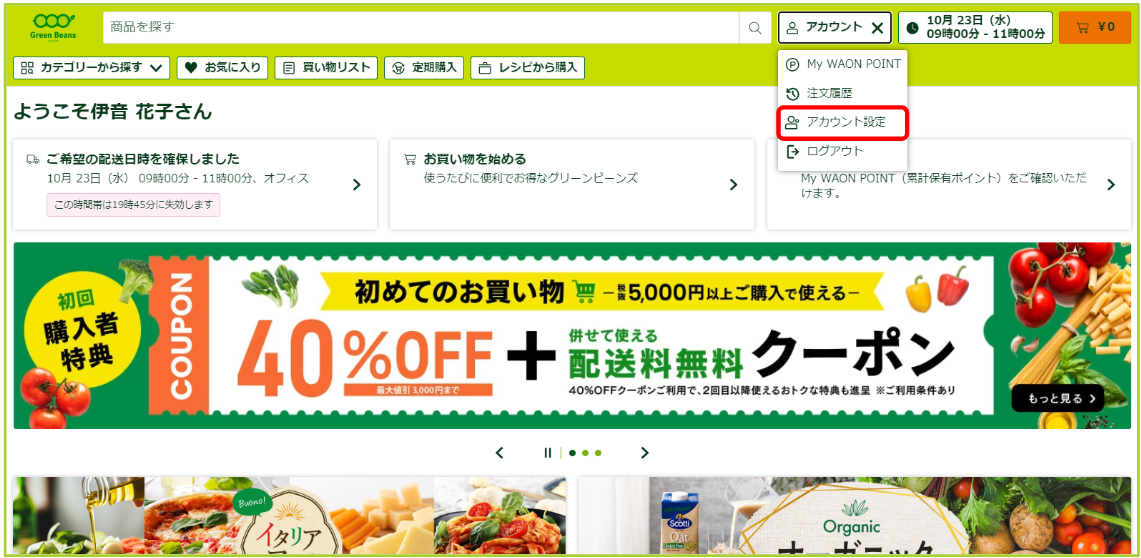Show next banner with right arrow
This screenshot has width=1141, height=558.
click(x=644, y=453)
